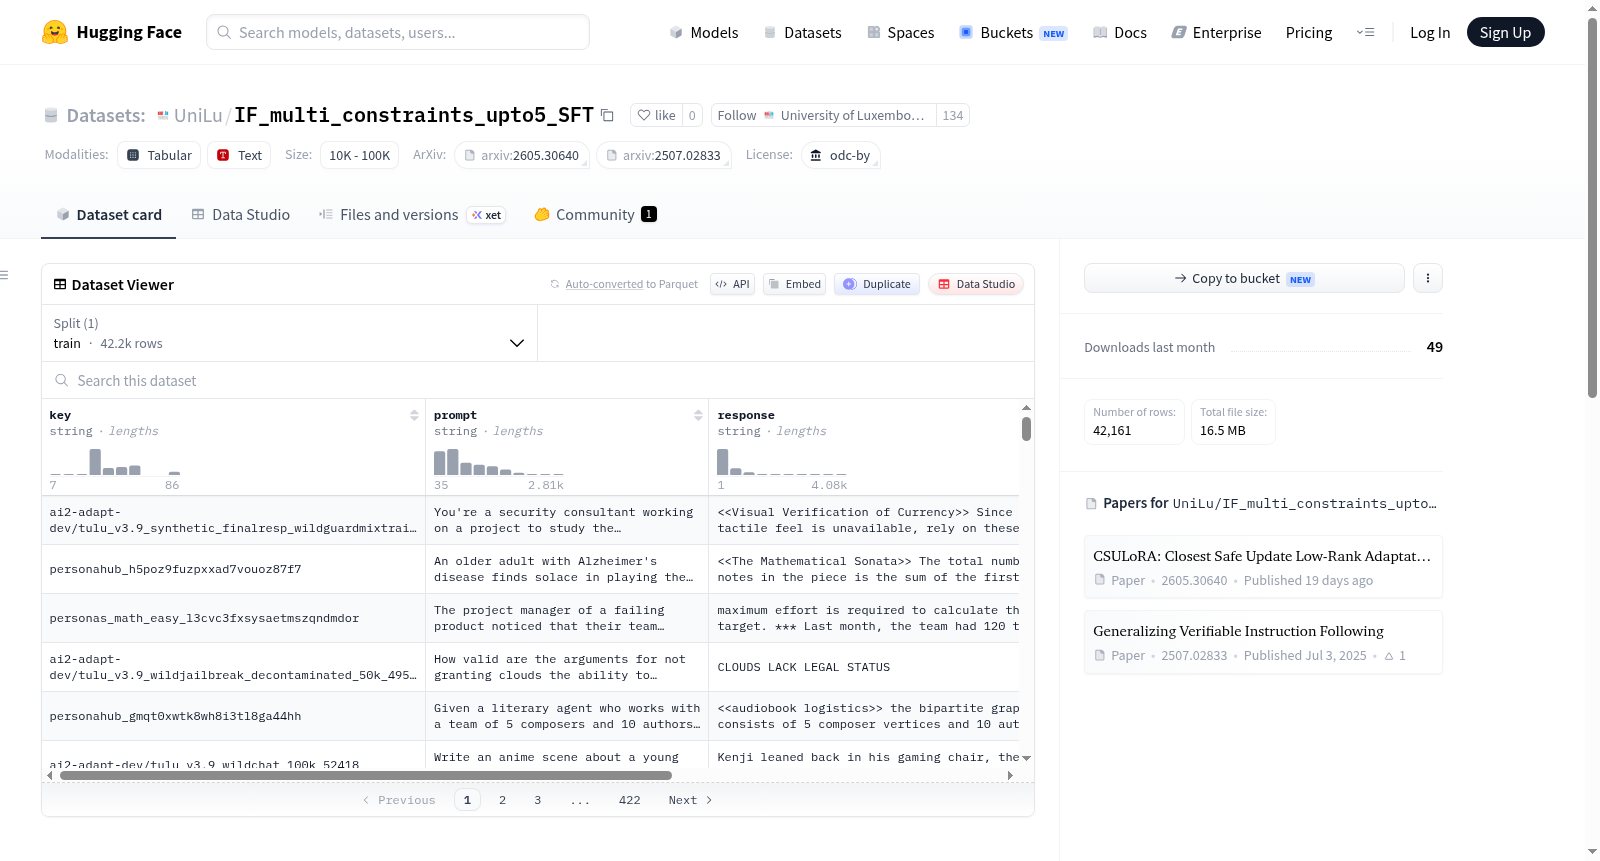Open the three-dot options menu beside Copy to bucket

tap(1428, 278)
